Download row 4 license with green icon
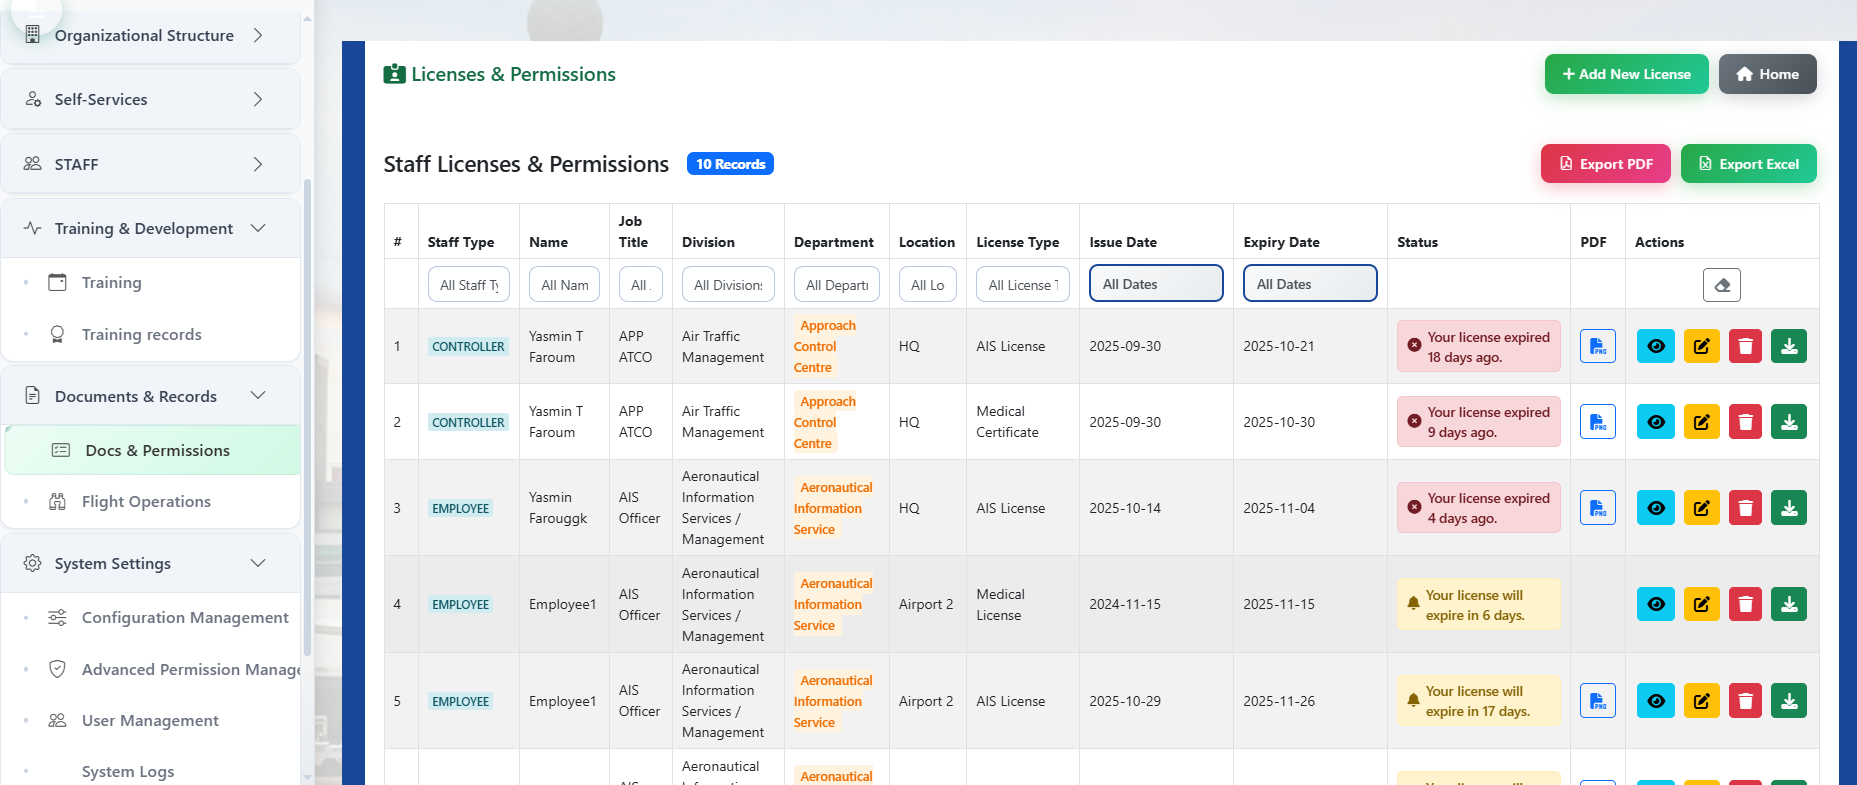 [x=1788, y=604]
